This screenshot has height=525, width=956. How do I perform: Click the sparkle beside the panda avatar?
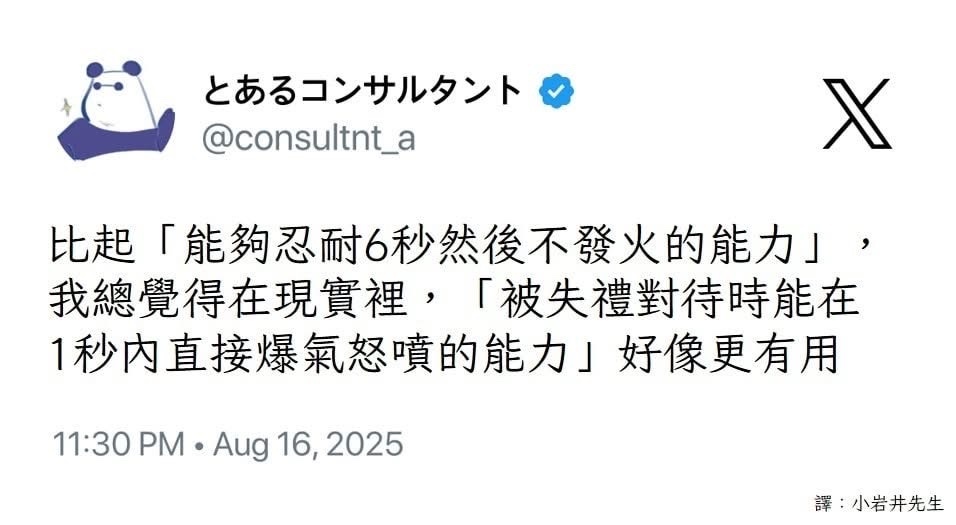pos(66,107)
